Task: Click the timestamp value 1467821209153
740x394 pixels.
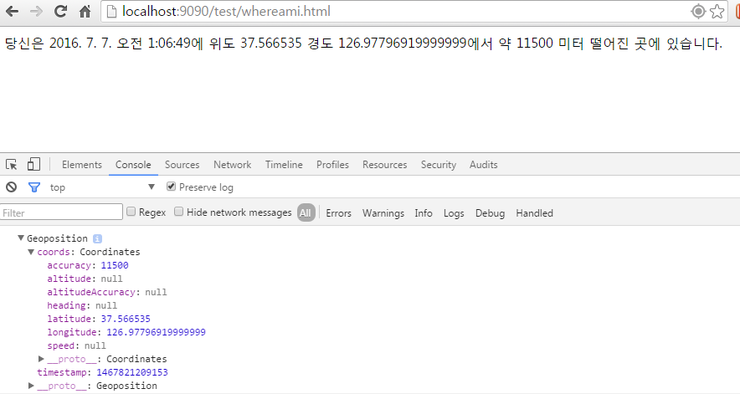Action: pyautogui.click(x=132, y=372)
